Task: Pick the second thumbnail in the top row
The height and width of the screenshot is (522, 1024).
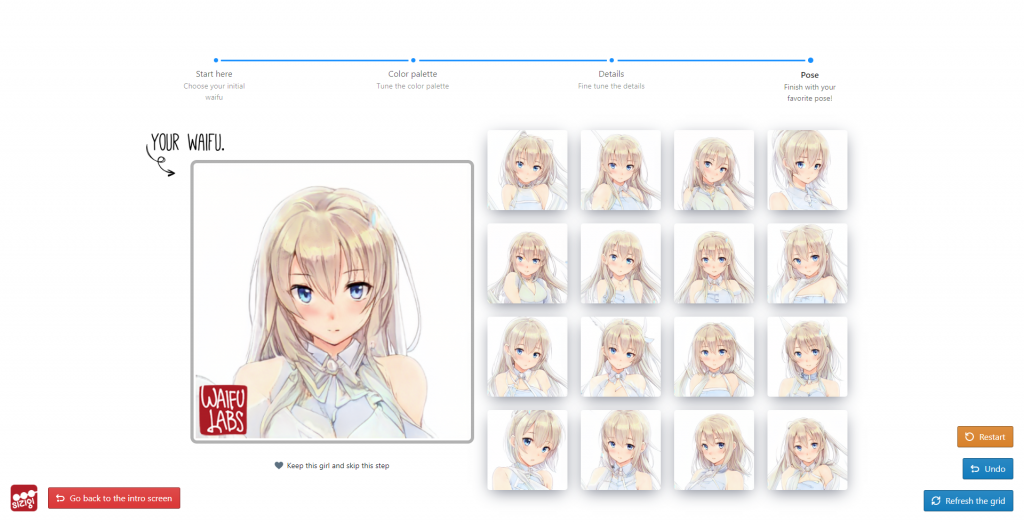Action: (620, 170)
